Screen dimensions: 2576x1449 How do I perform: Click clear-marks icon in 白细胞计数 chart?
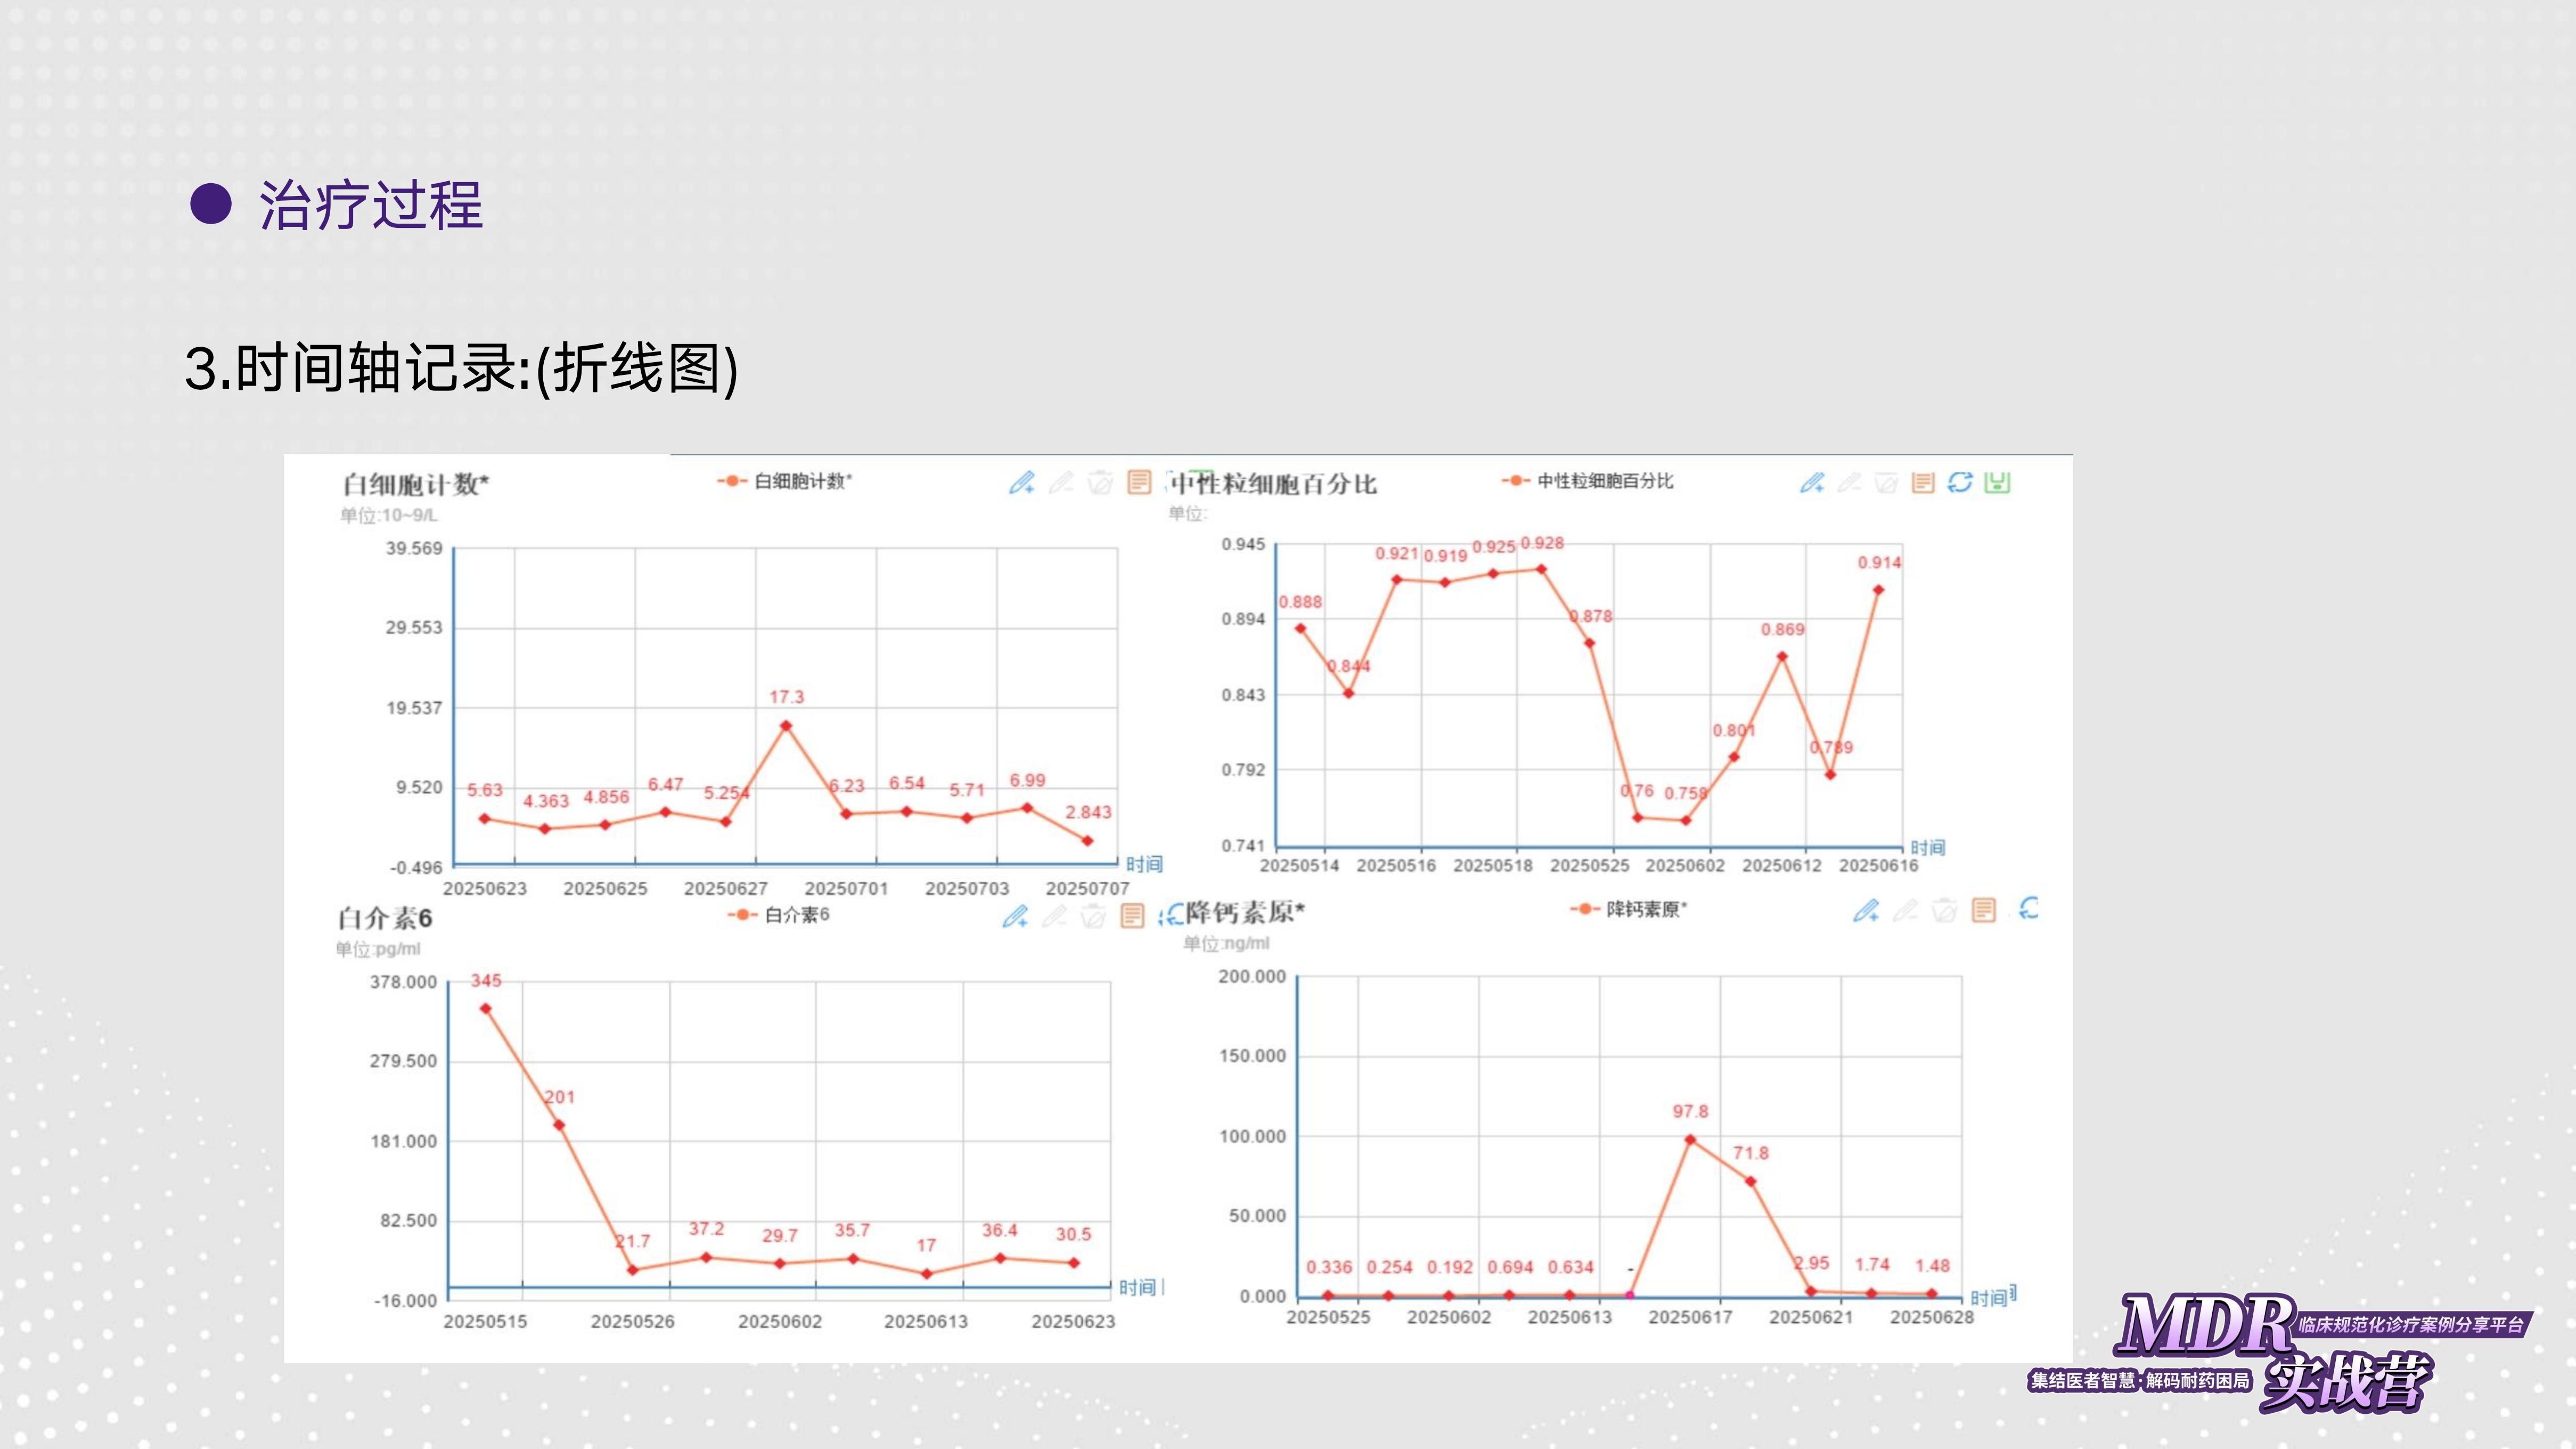[x=1100, y=483]
